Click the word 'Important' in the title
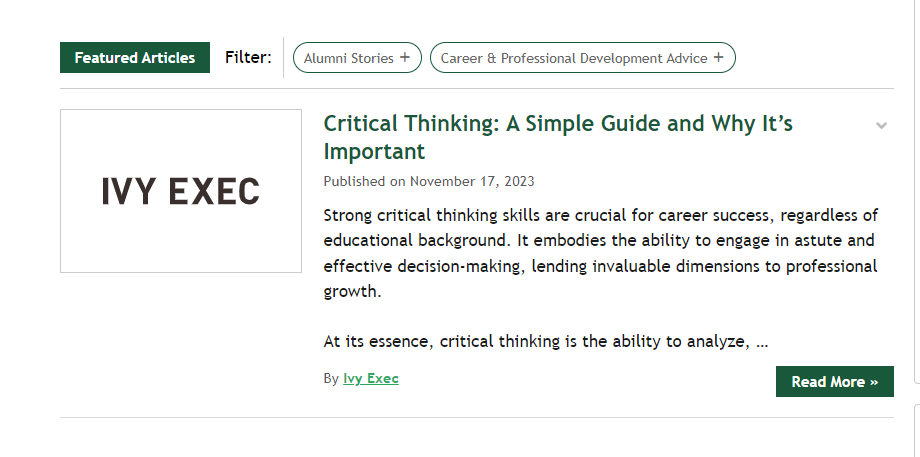This screenshot has height=457, width=920. 374,152
